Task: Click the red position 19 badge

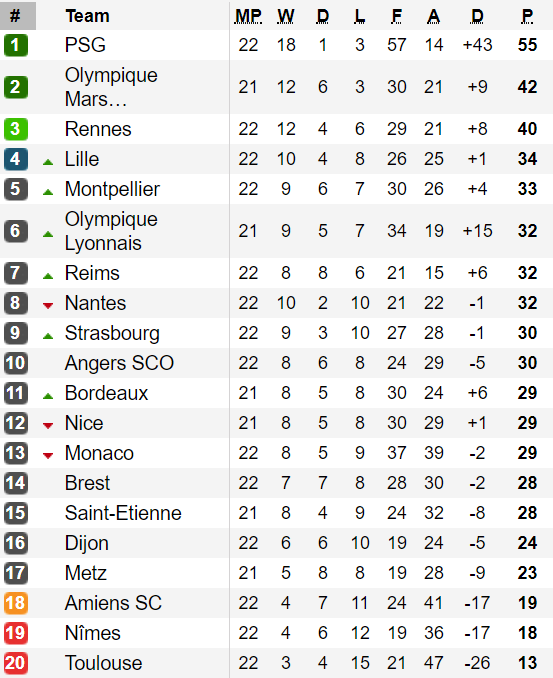Action: [x=16, y=633]
